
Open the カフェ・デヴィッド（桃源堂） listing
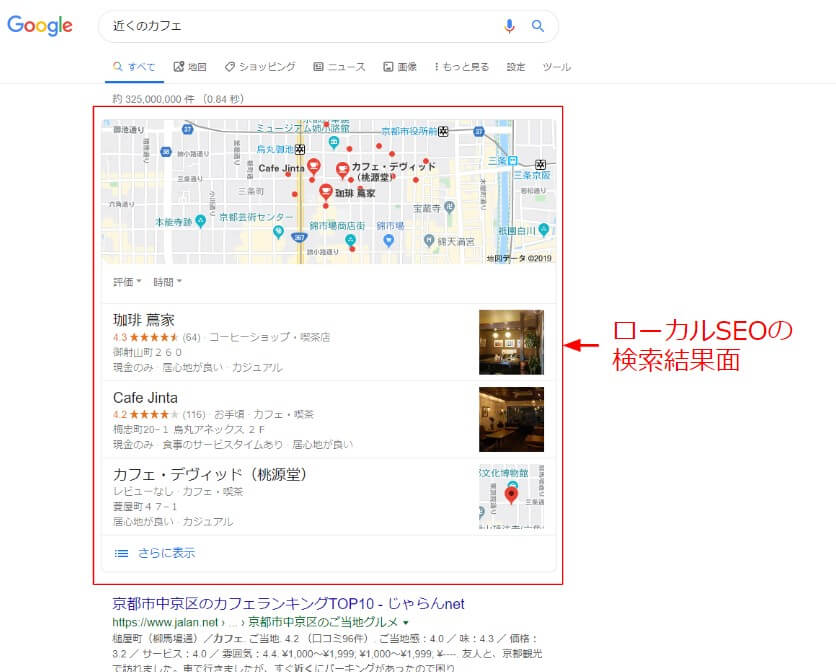click(210, 475)
